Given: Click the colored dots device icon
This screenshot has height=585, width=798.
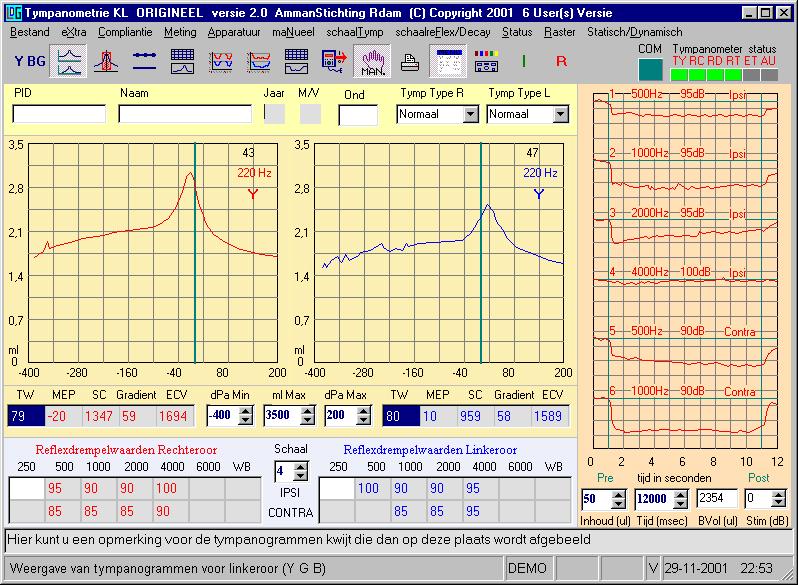Looking at the screenshot, I should (x=485, y=62).
